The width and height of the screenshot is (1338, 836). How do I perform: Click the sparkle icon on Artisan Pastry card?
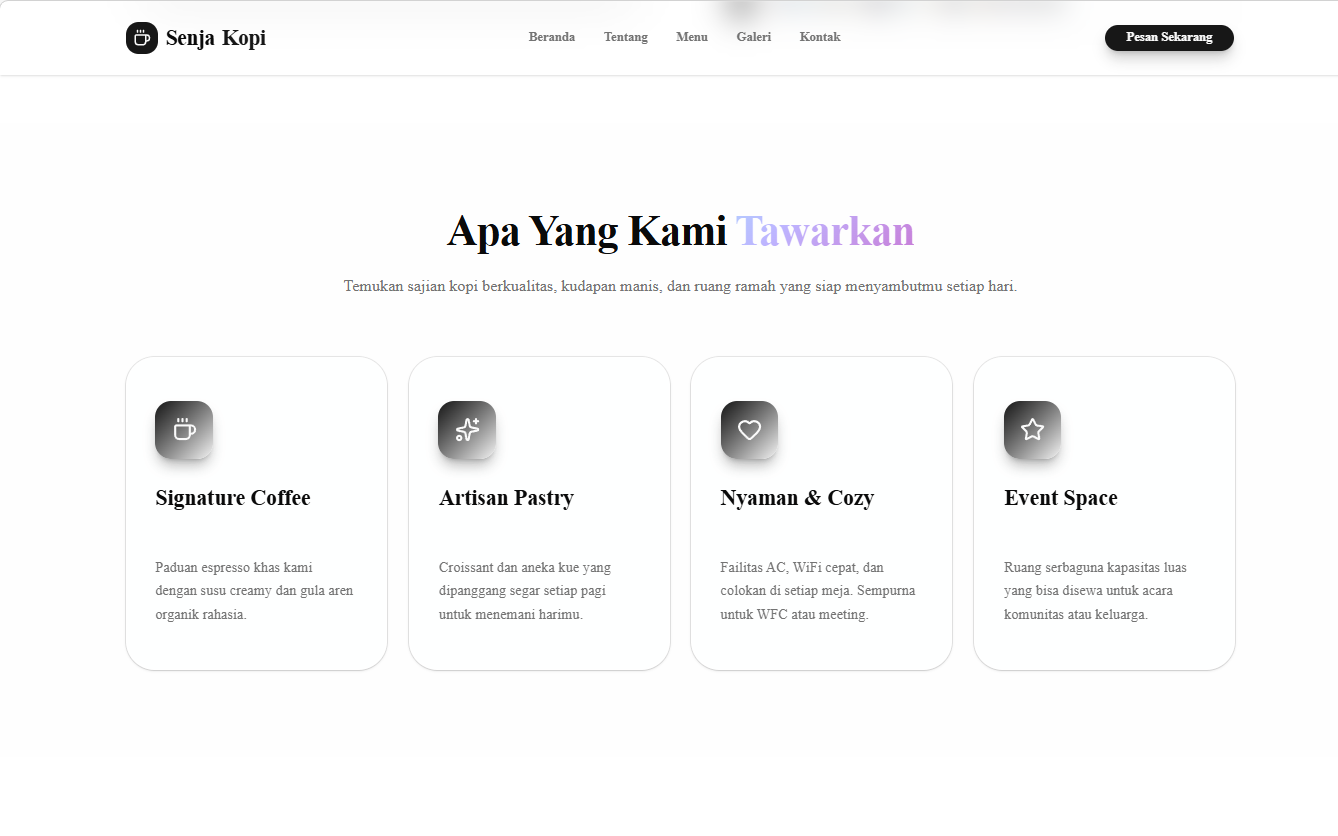pyautogui.click(x=467, y=429)
